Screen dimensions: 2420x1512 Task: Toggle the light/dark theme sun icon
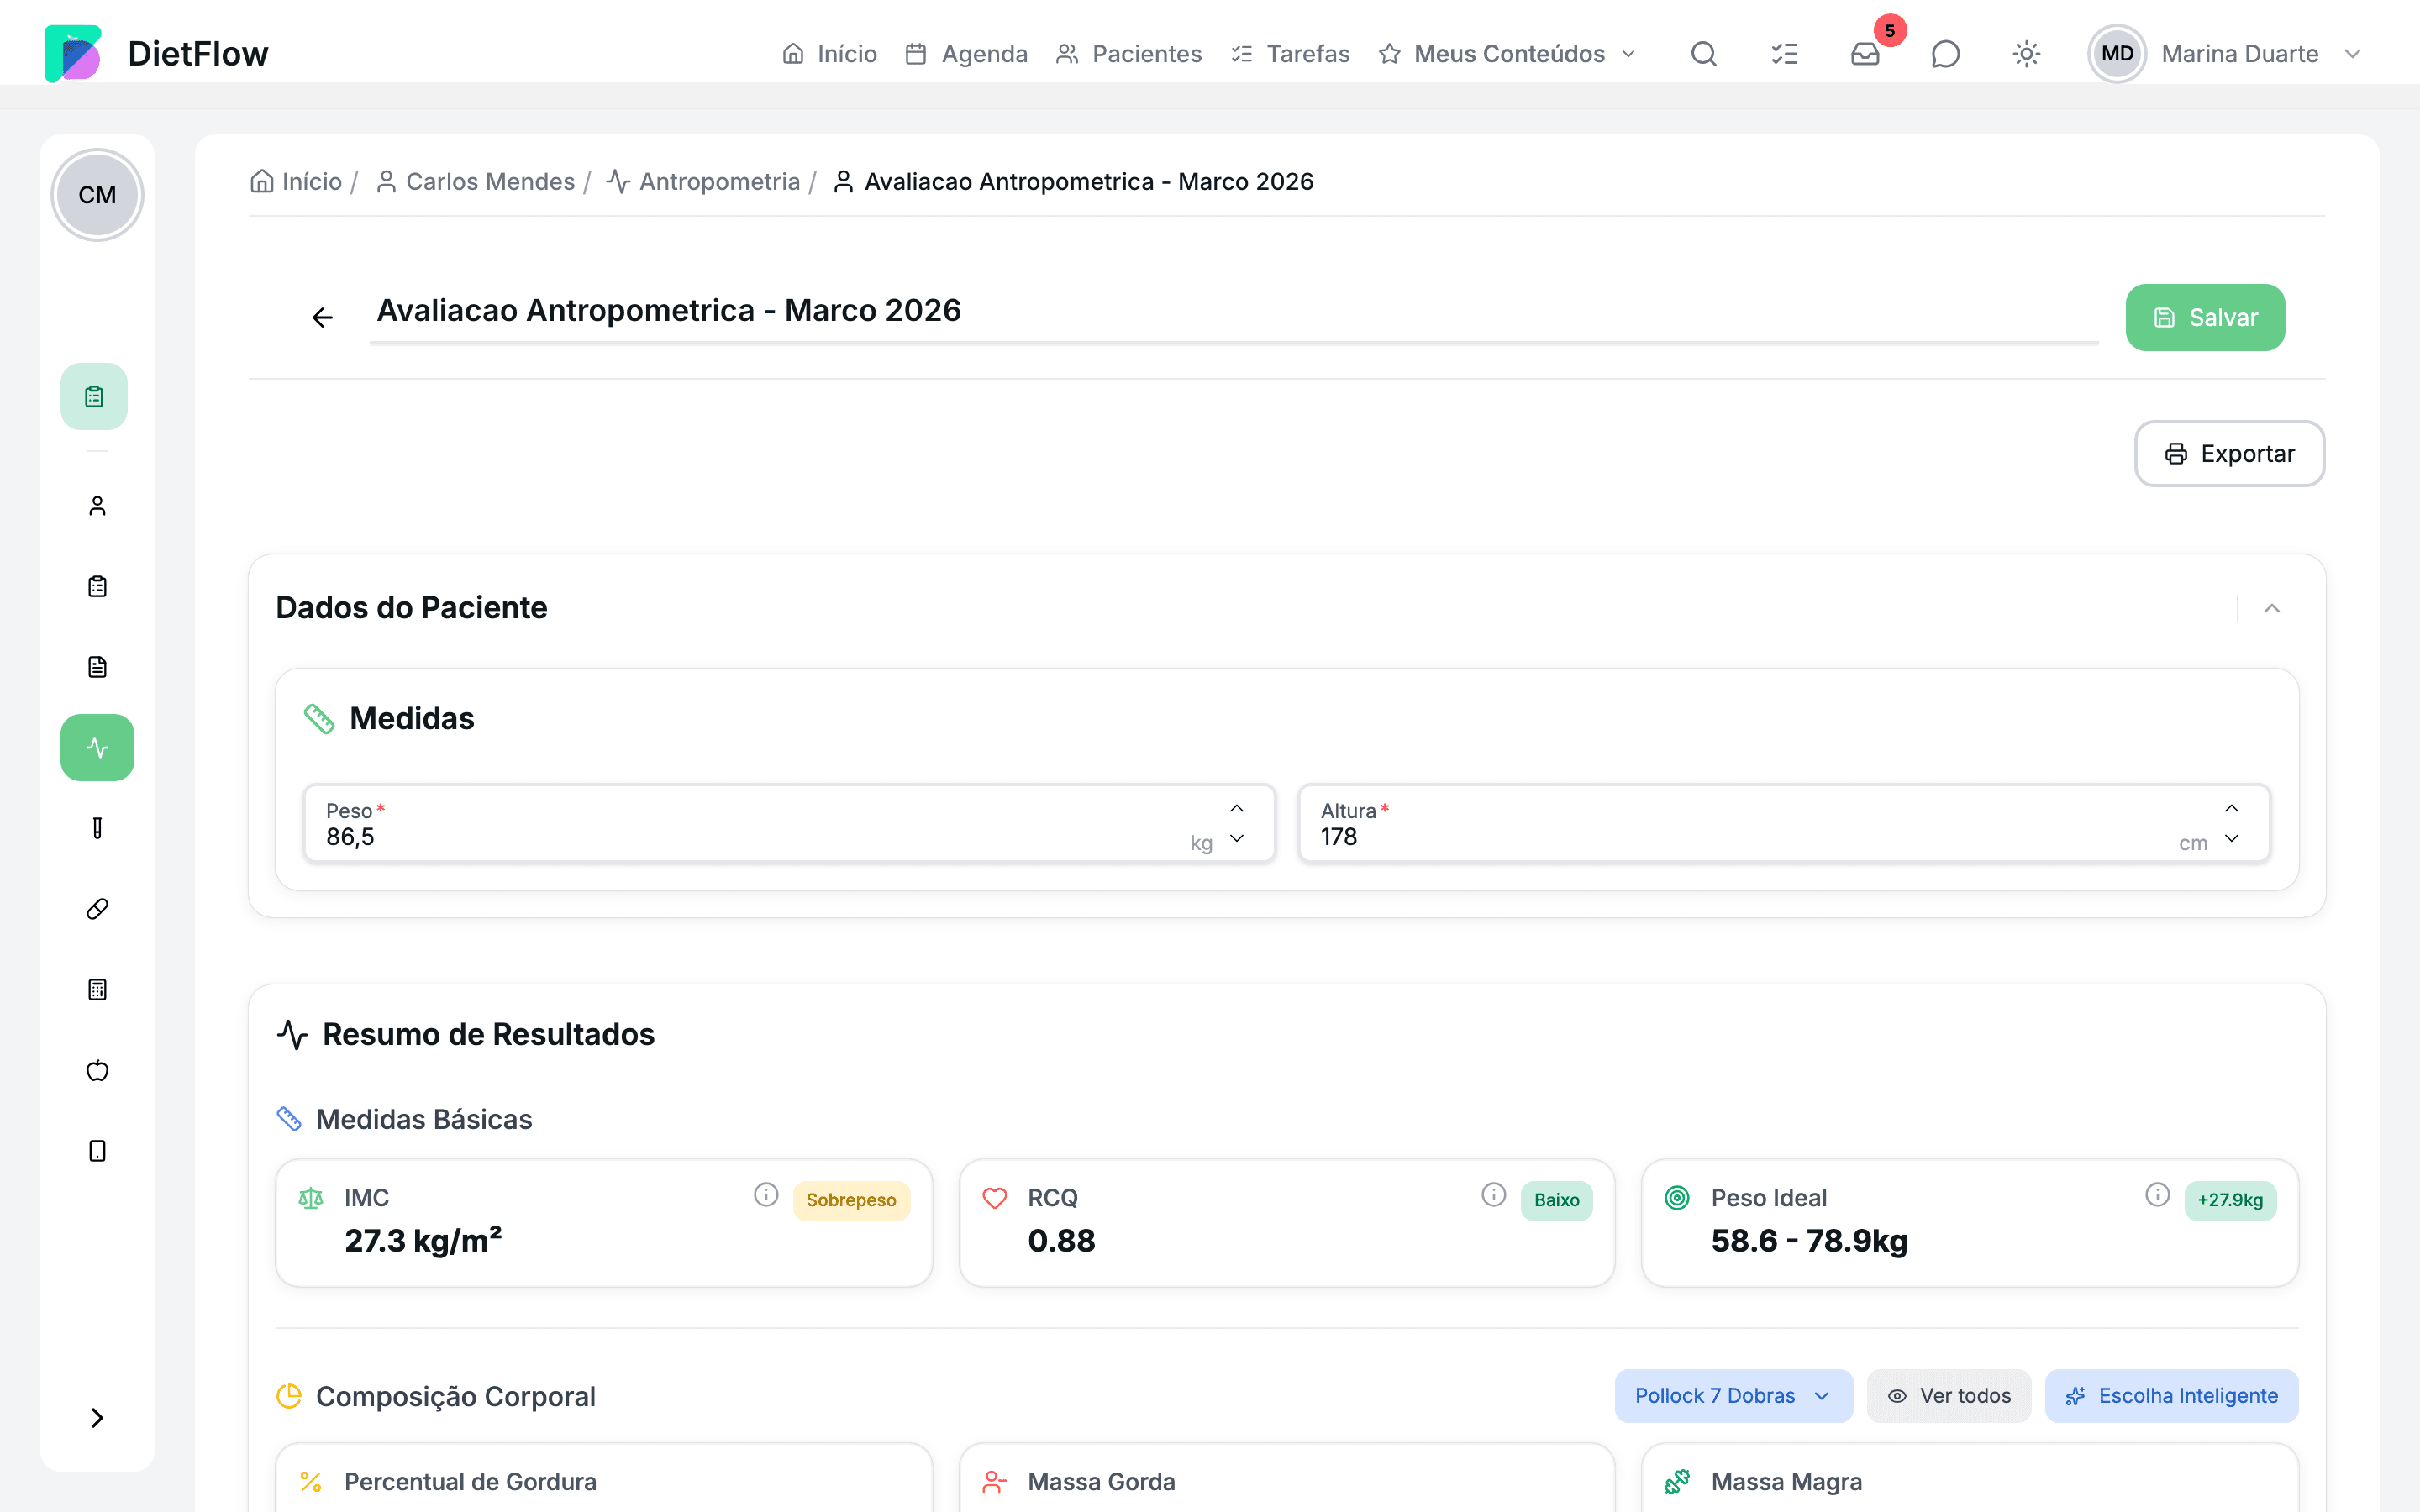click(x=2026, y=54)
